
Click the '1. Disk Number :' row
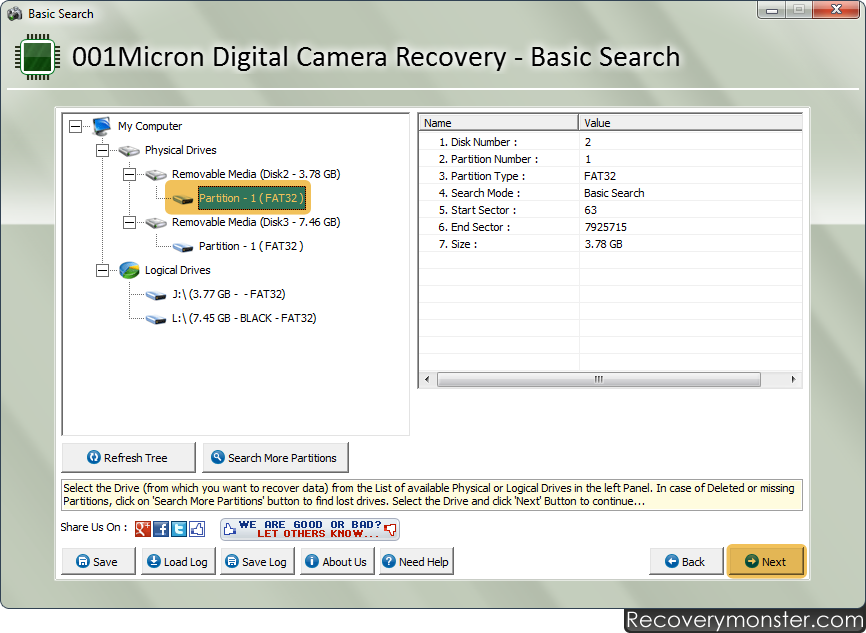point(610,142)
